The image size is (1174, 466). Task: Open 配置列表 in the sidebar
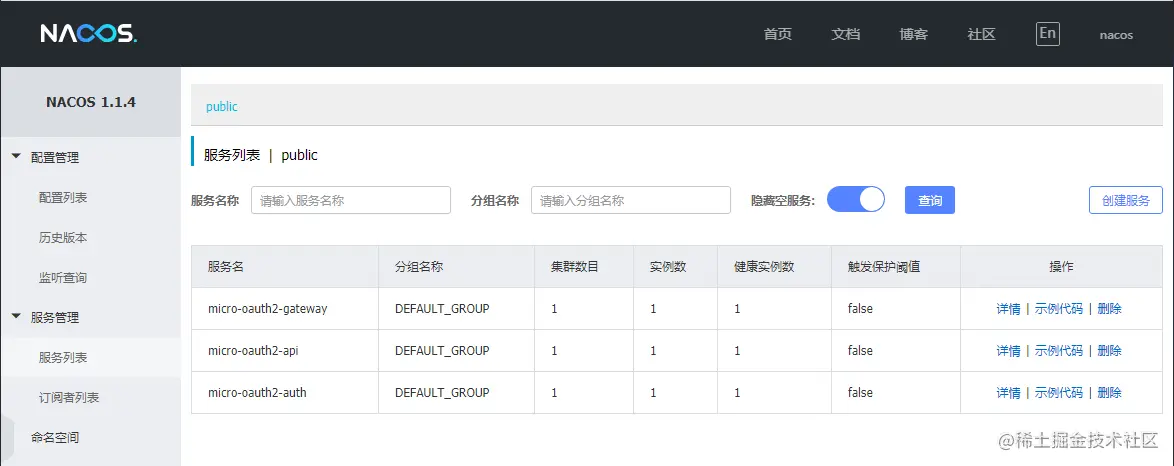coord(63,198)
